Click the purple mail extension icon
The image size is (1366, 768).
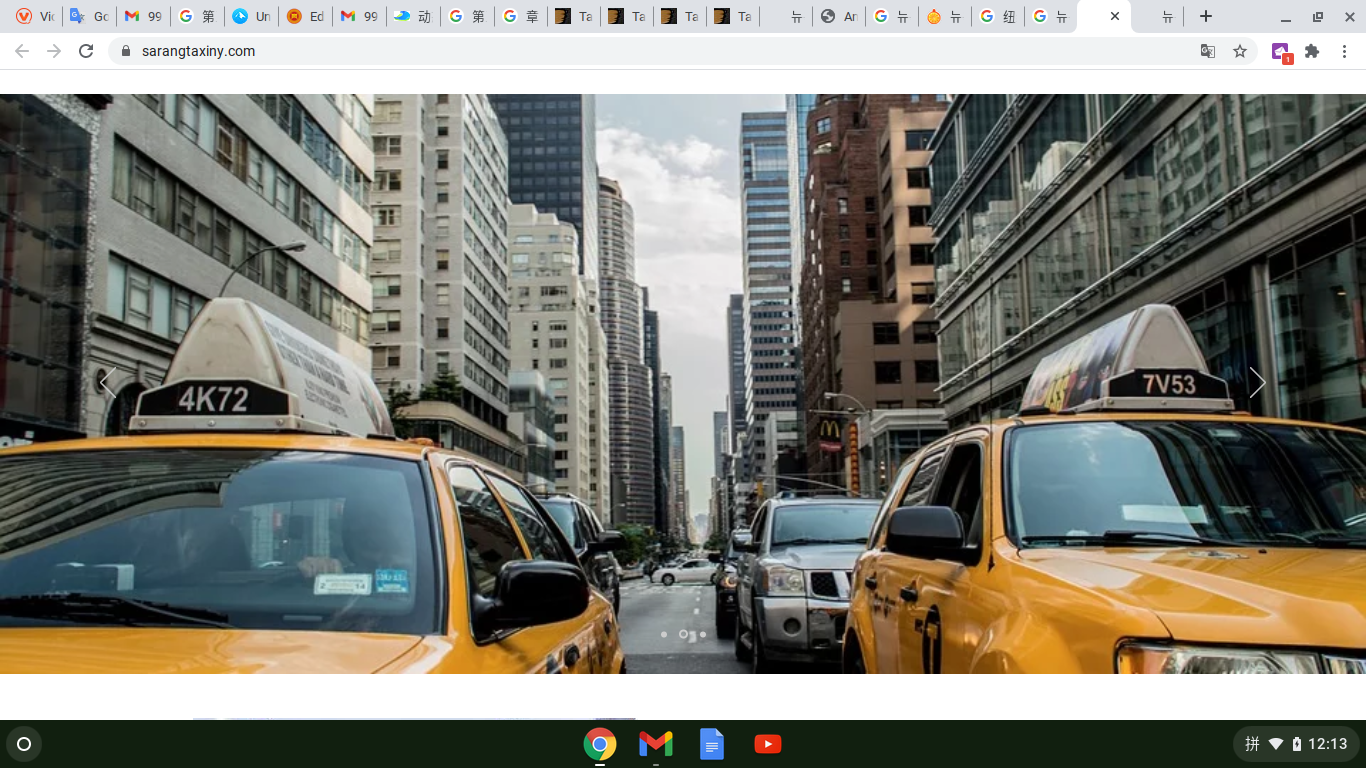1280,52
